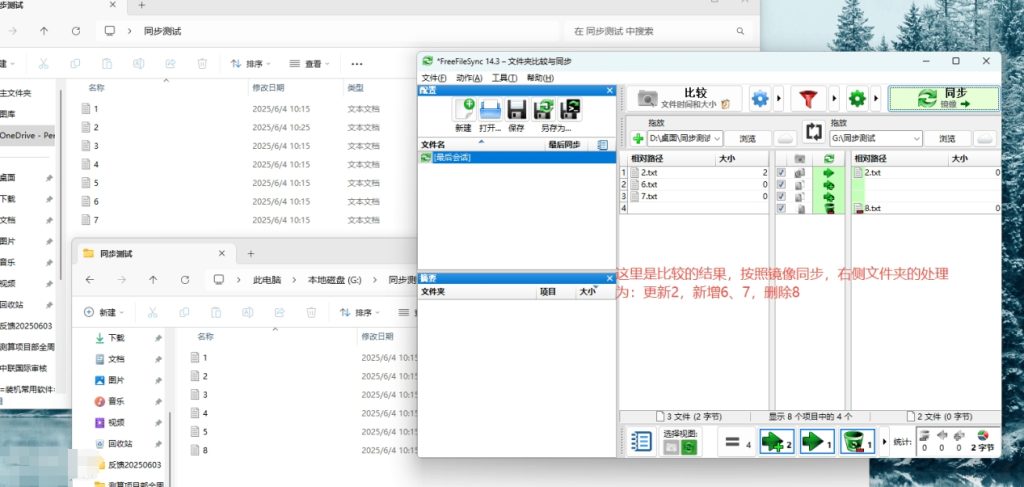Uncheck the checkbox for 6.txt row

coord(781,184)
